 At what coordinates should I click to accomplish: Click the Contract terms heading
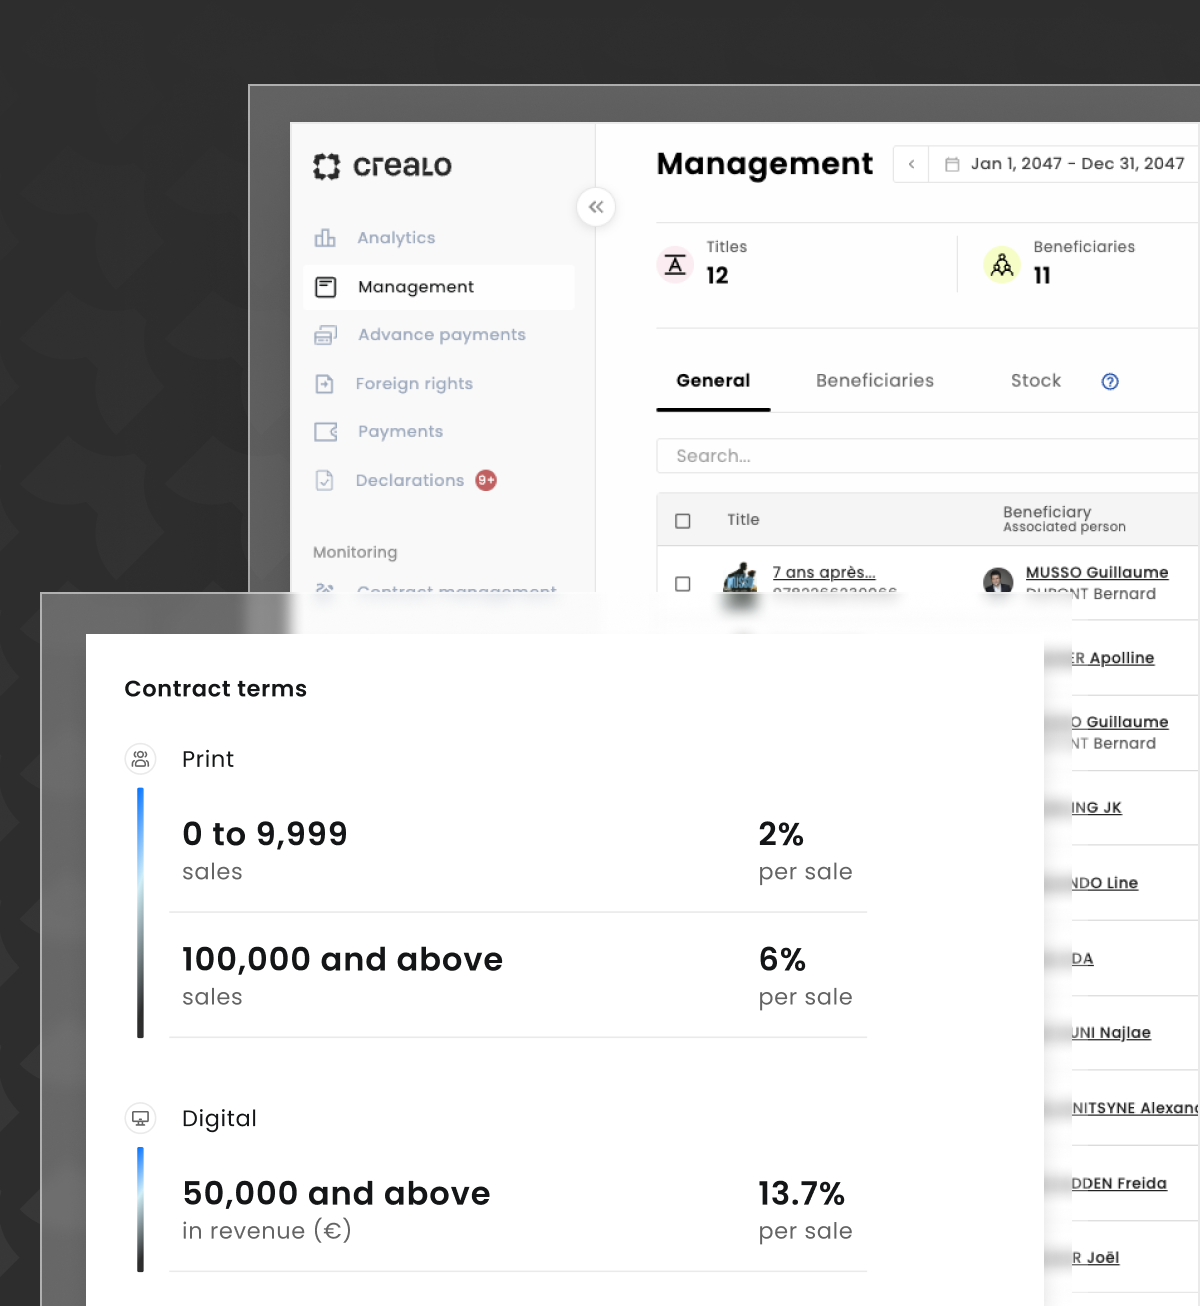tap(216, 689)
